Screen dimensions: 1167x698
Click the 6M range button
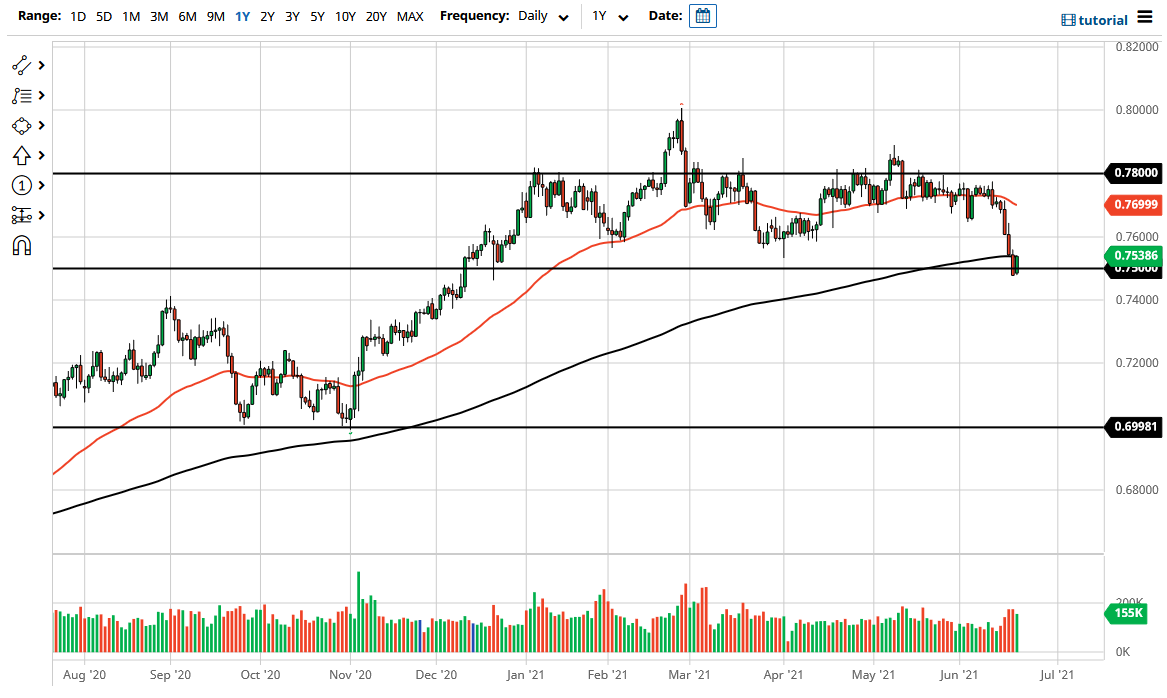[187, 16]
